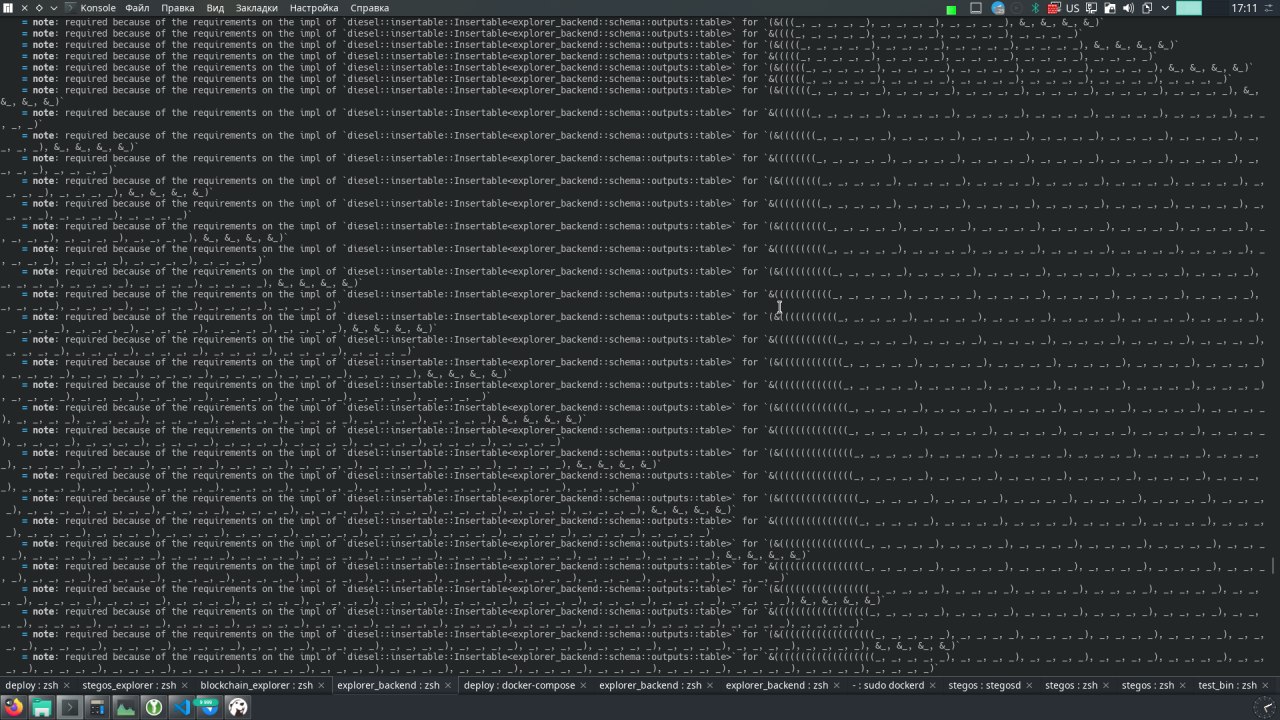Open the removable devices tray icon
This screenshot has width=1280, height=720.
point(1110,8)
